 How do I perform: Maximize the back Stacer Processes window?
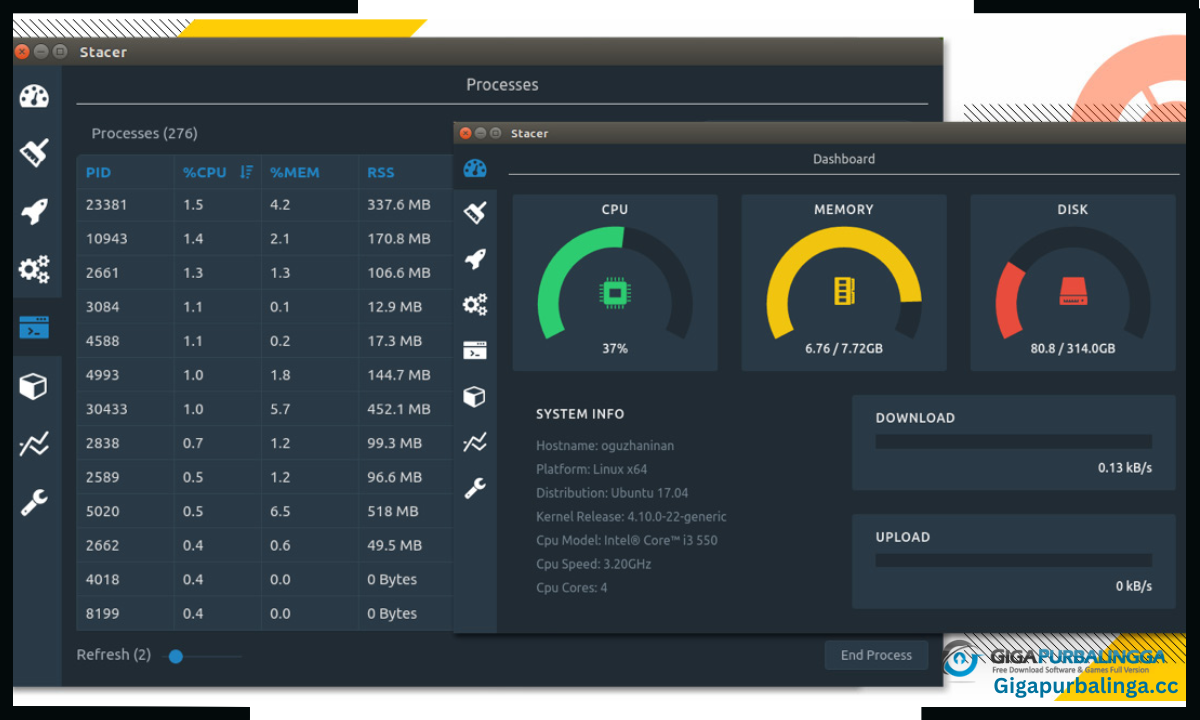click(60, 51)
